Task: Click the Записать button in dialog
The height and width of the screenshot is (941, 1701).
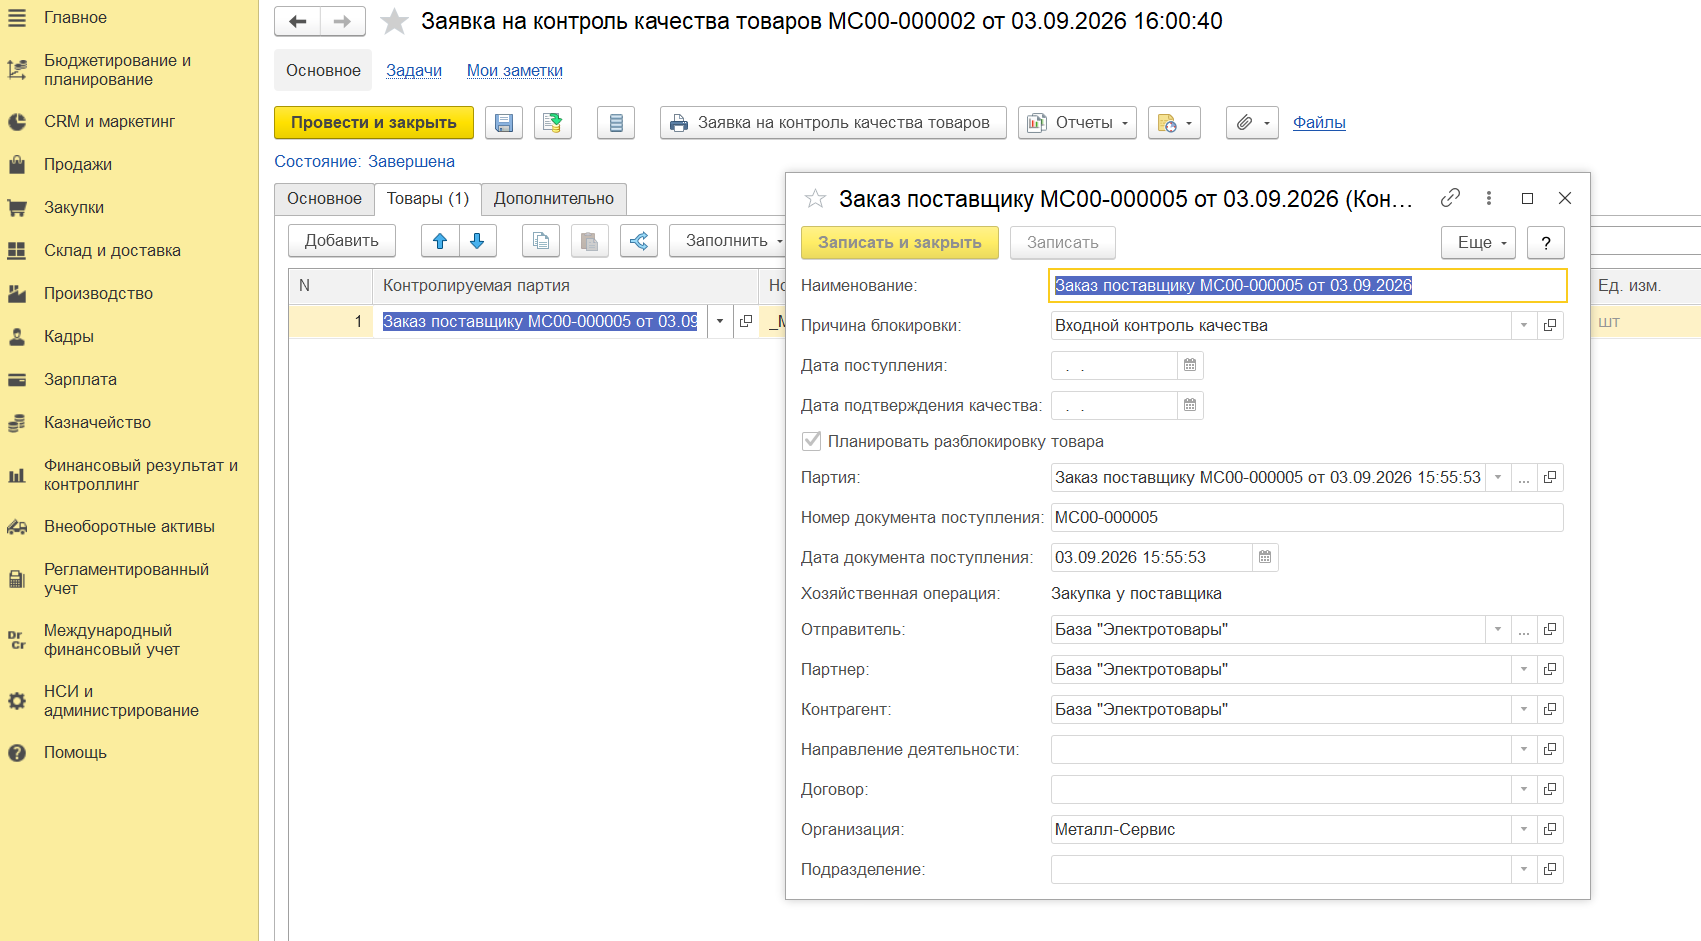Action: coord(1063,242)
